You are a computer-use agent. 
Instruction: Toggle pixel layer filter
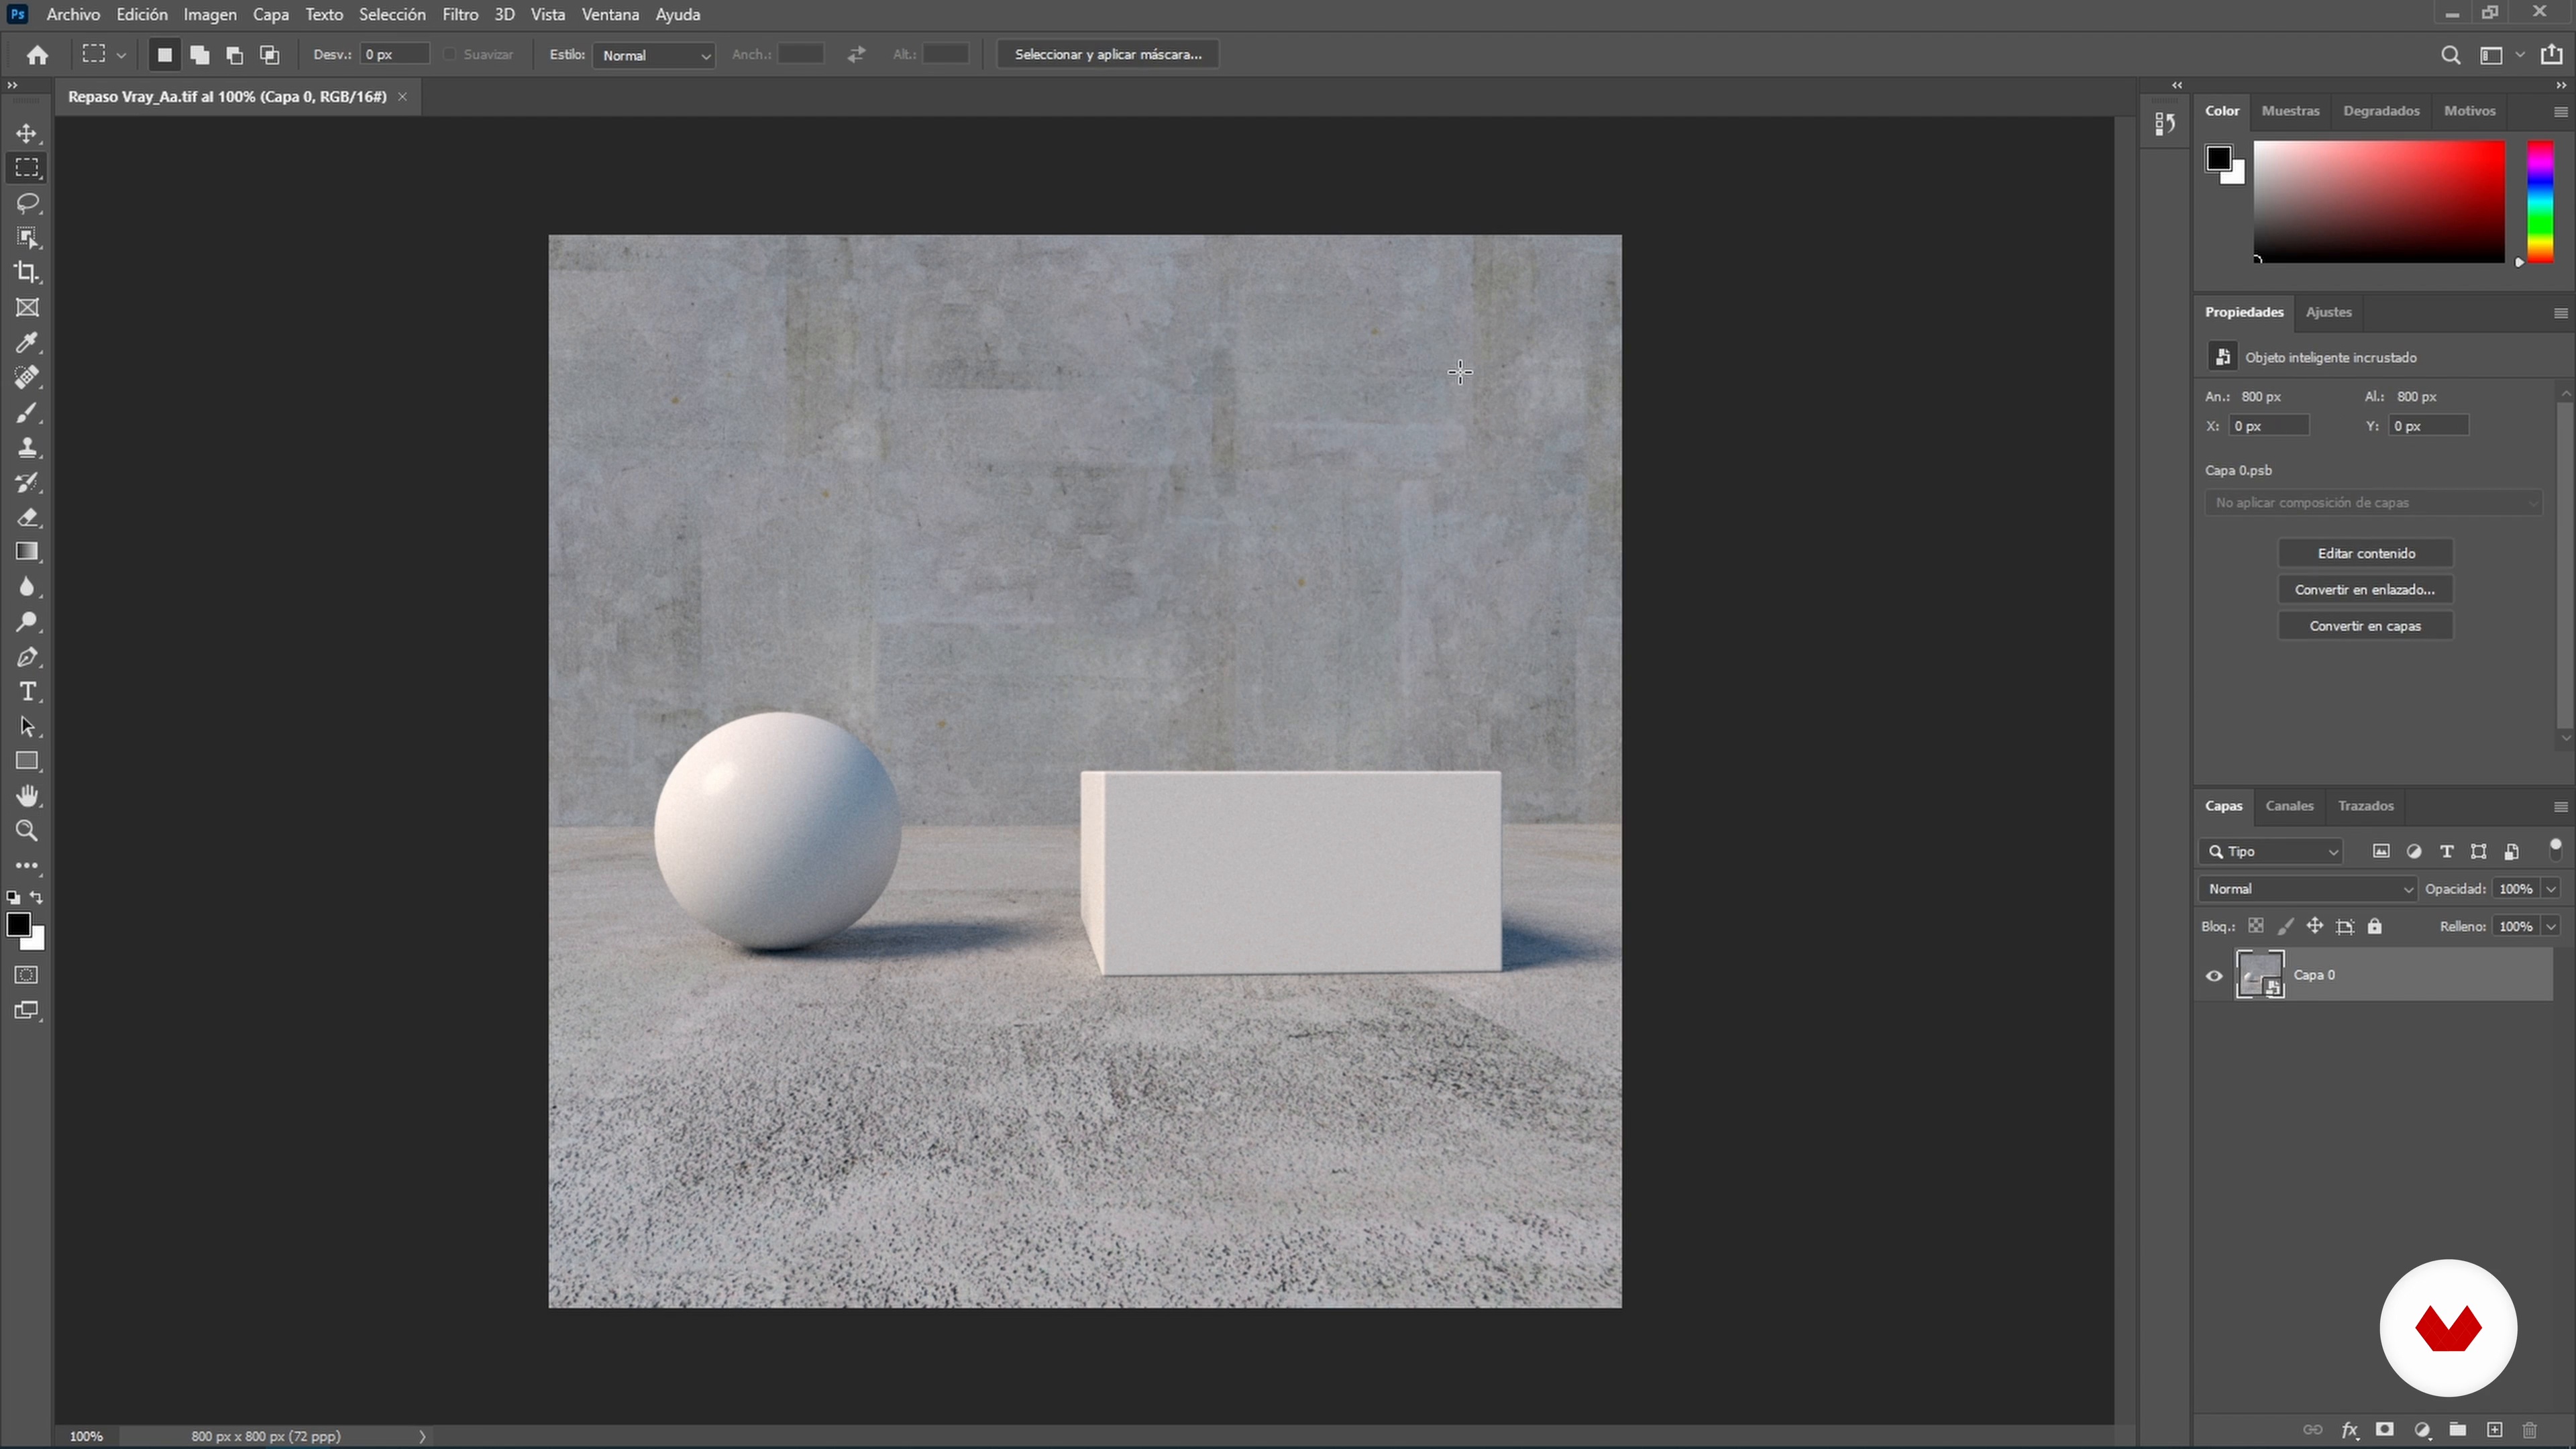tap(2381, 851)
